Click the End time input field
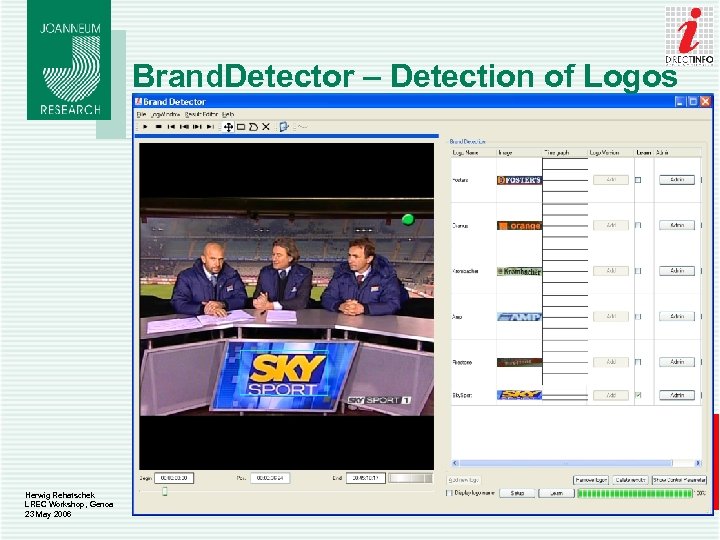The image size is (720, 540). 366,478
